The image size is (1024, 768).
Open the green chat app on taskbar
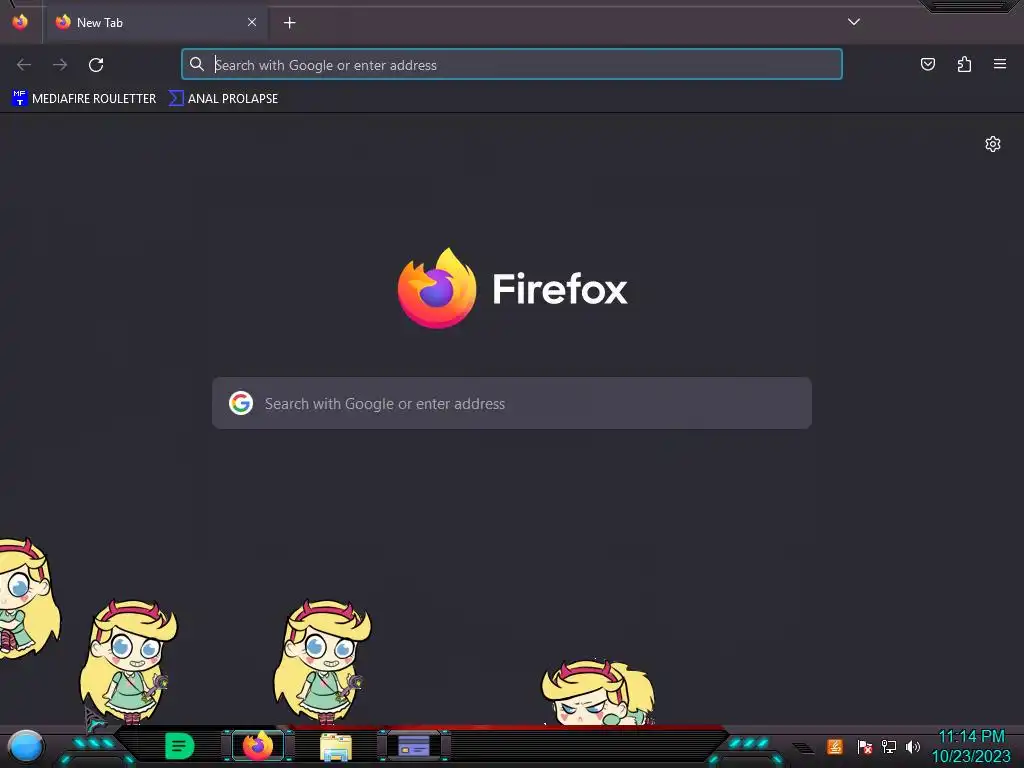pos(180,746)
